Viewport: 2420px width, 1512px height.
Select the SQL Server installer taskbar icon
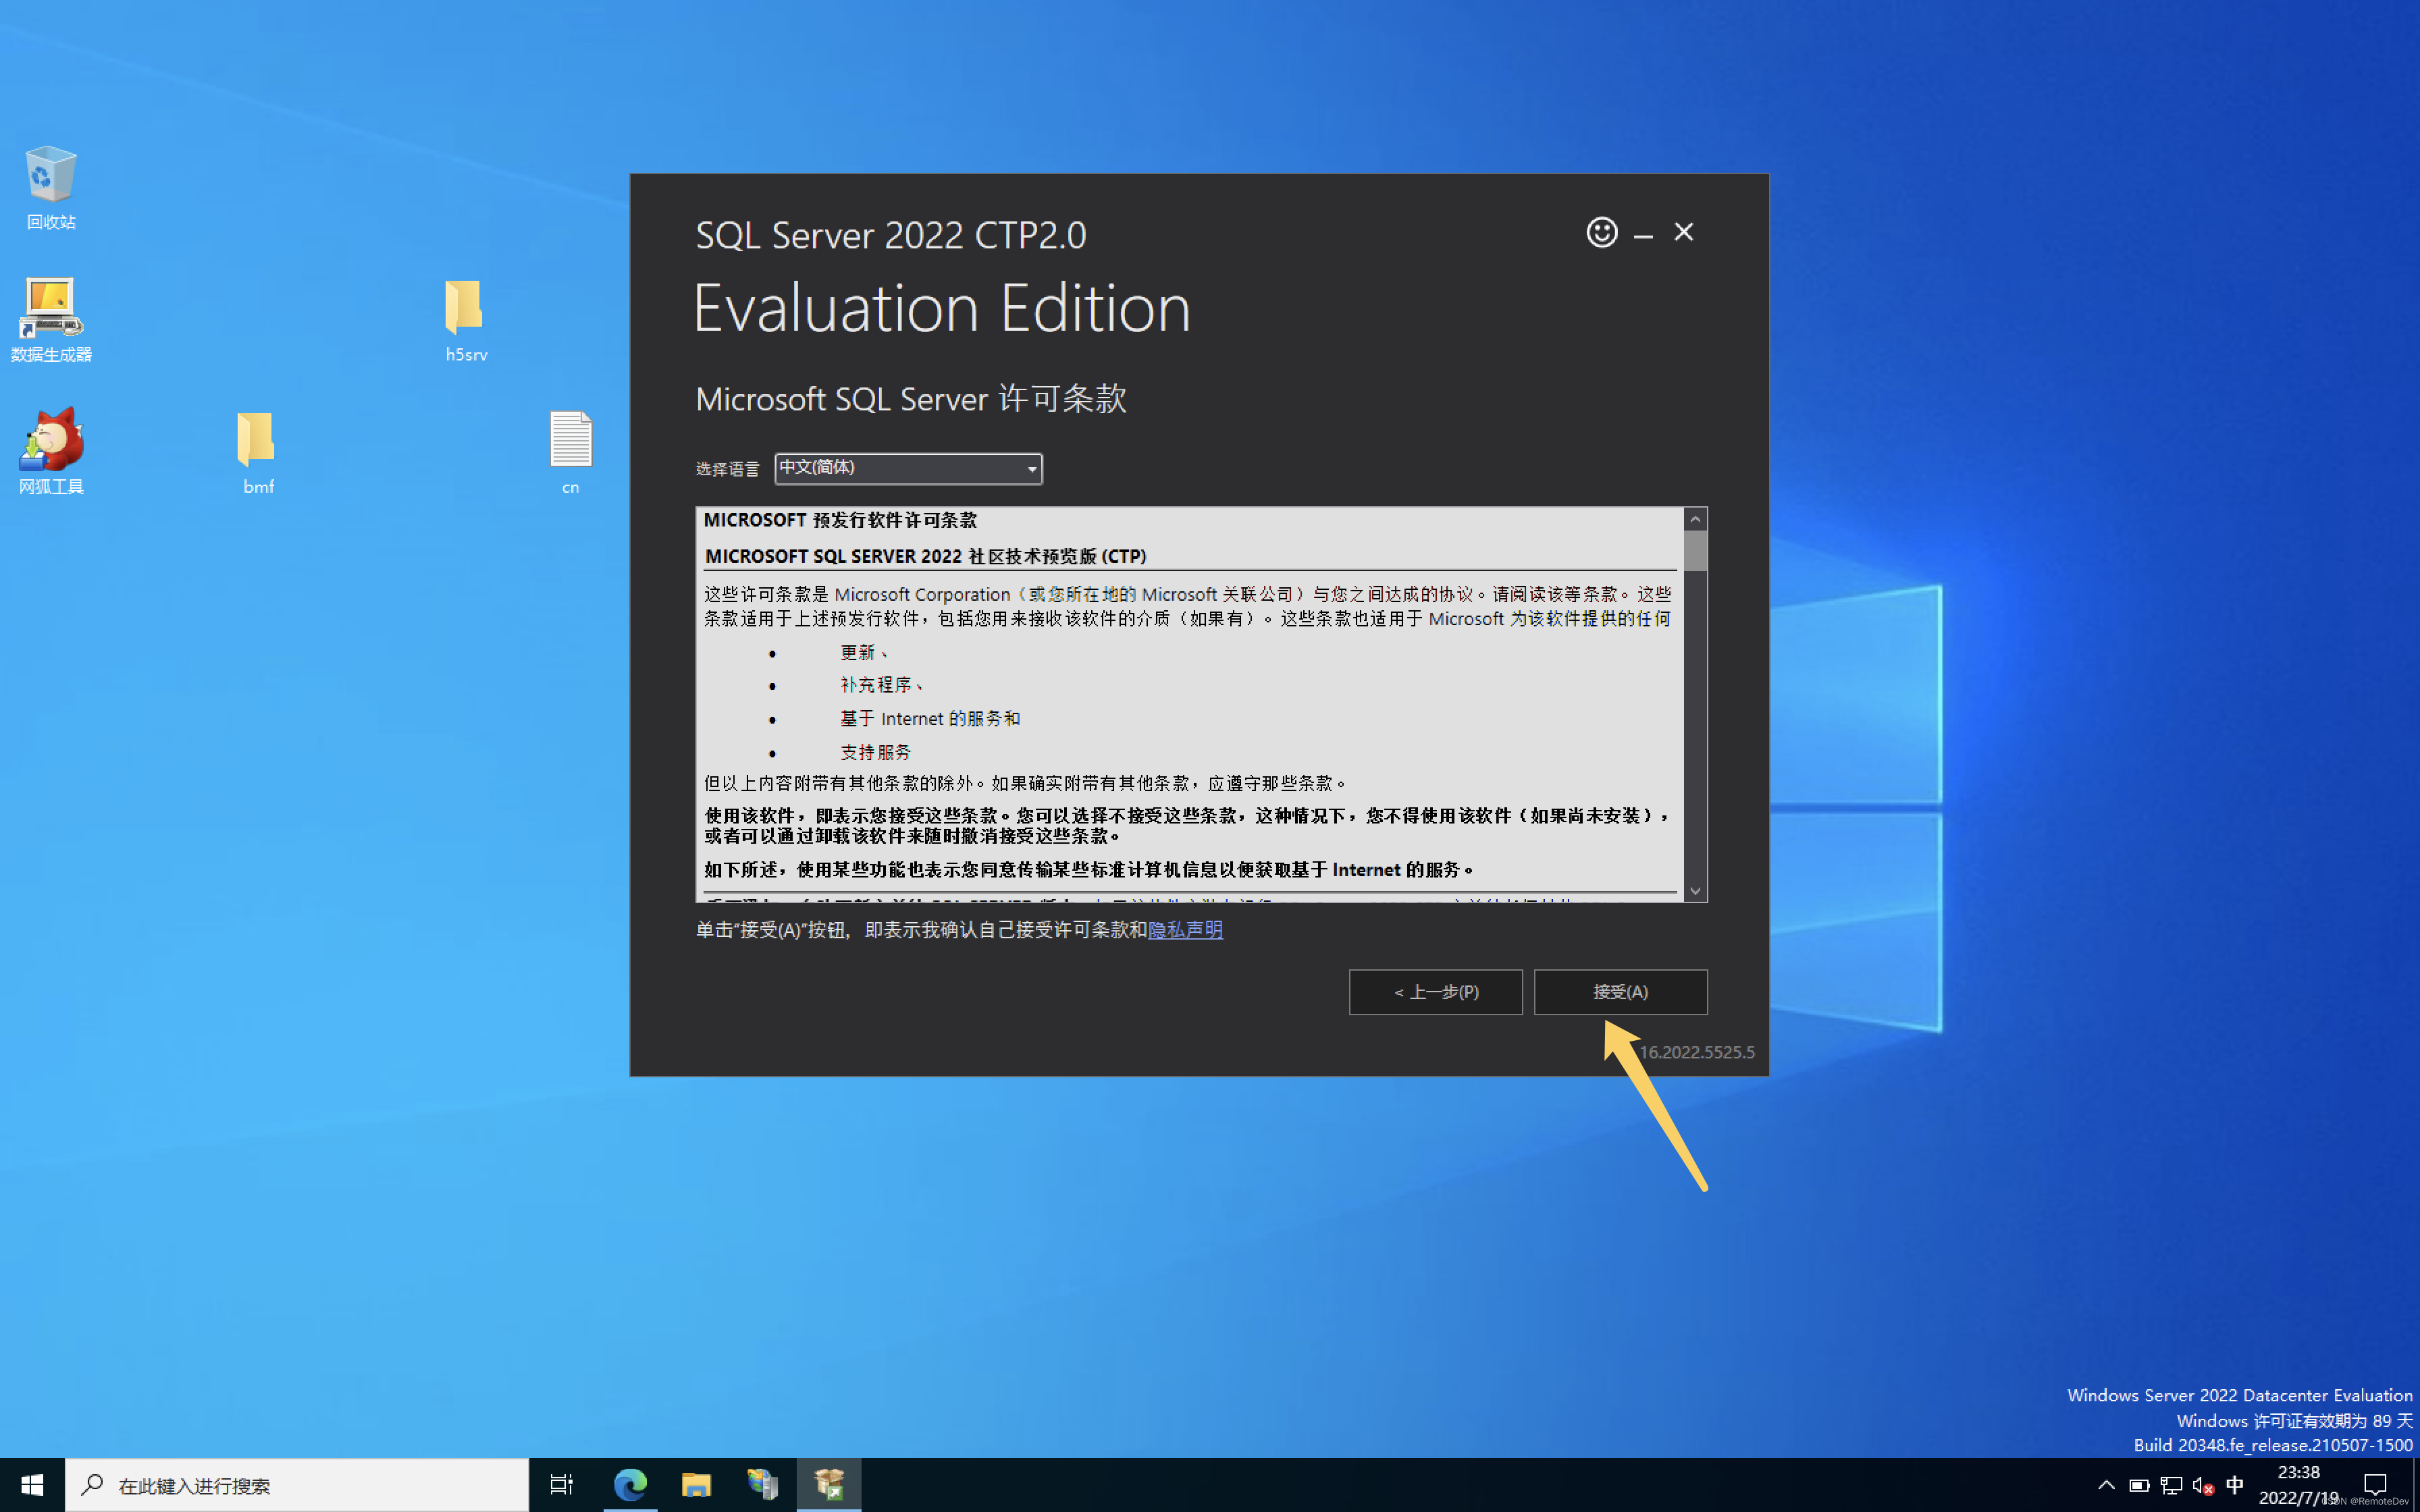(x=829, y=1485)
